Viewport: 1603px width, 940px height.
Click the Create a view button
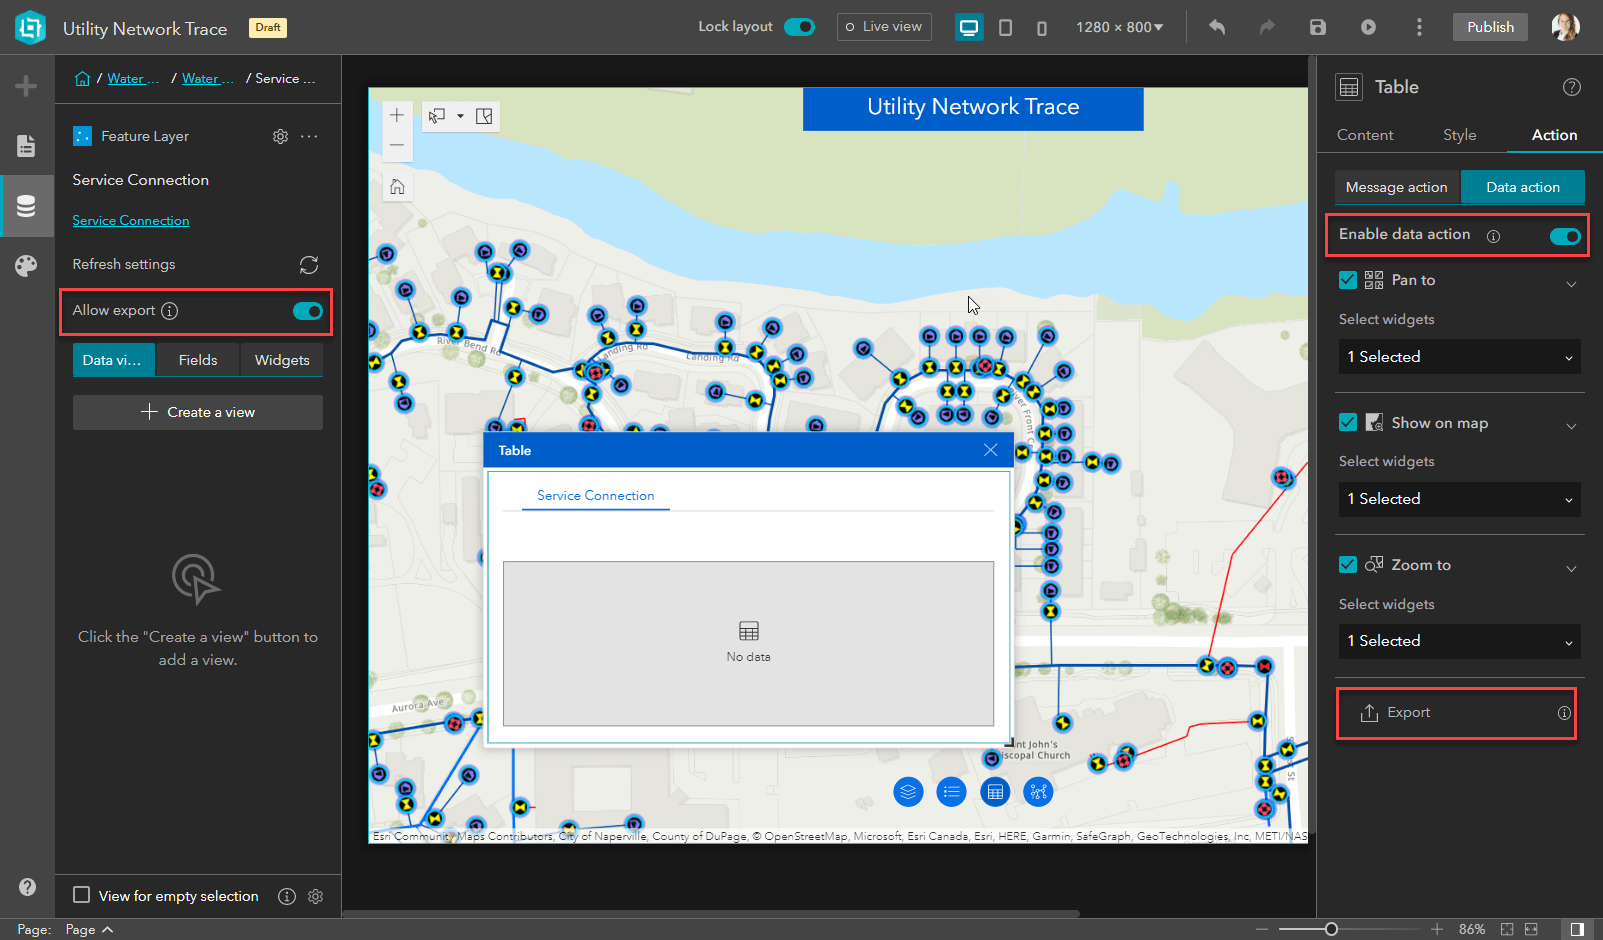click(x=197, y=411)
